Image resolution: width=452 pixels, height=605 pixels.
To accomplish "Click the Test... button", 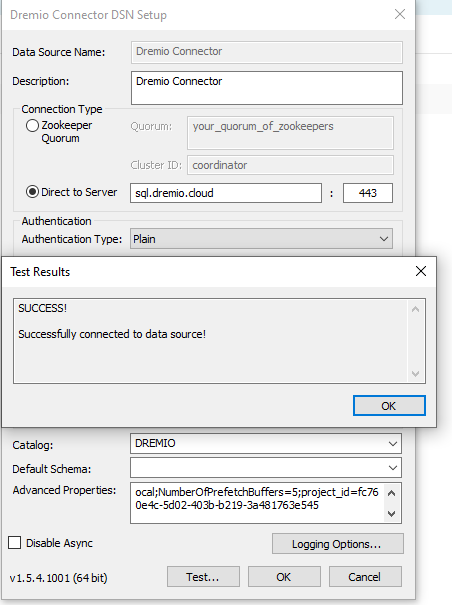I will 203,576.
